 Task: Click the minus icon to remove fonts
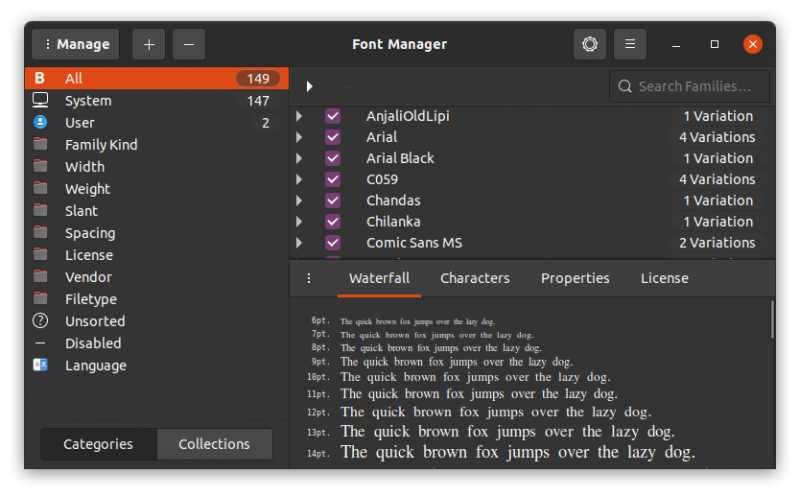tap(189, 44)
